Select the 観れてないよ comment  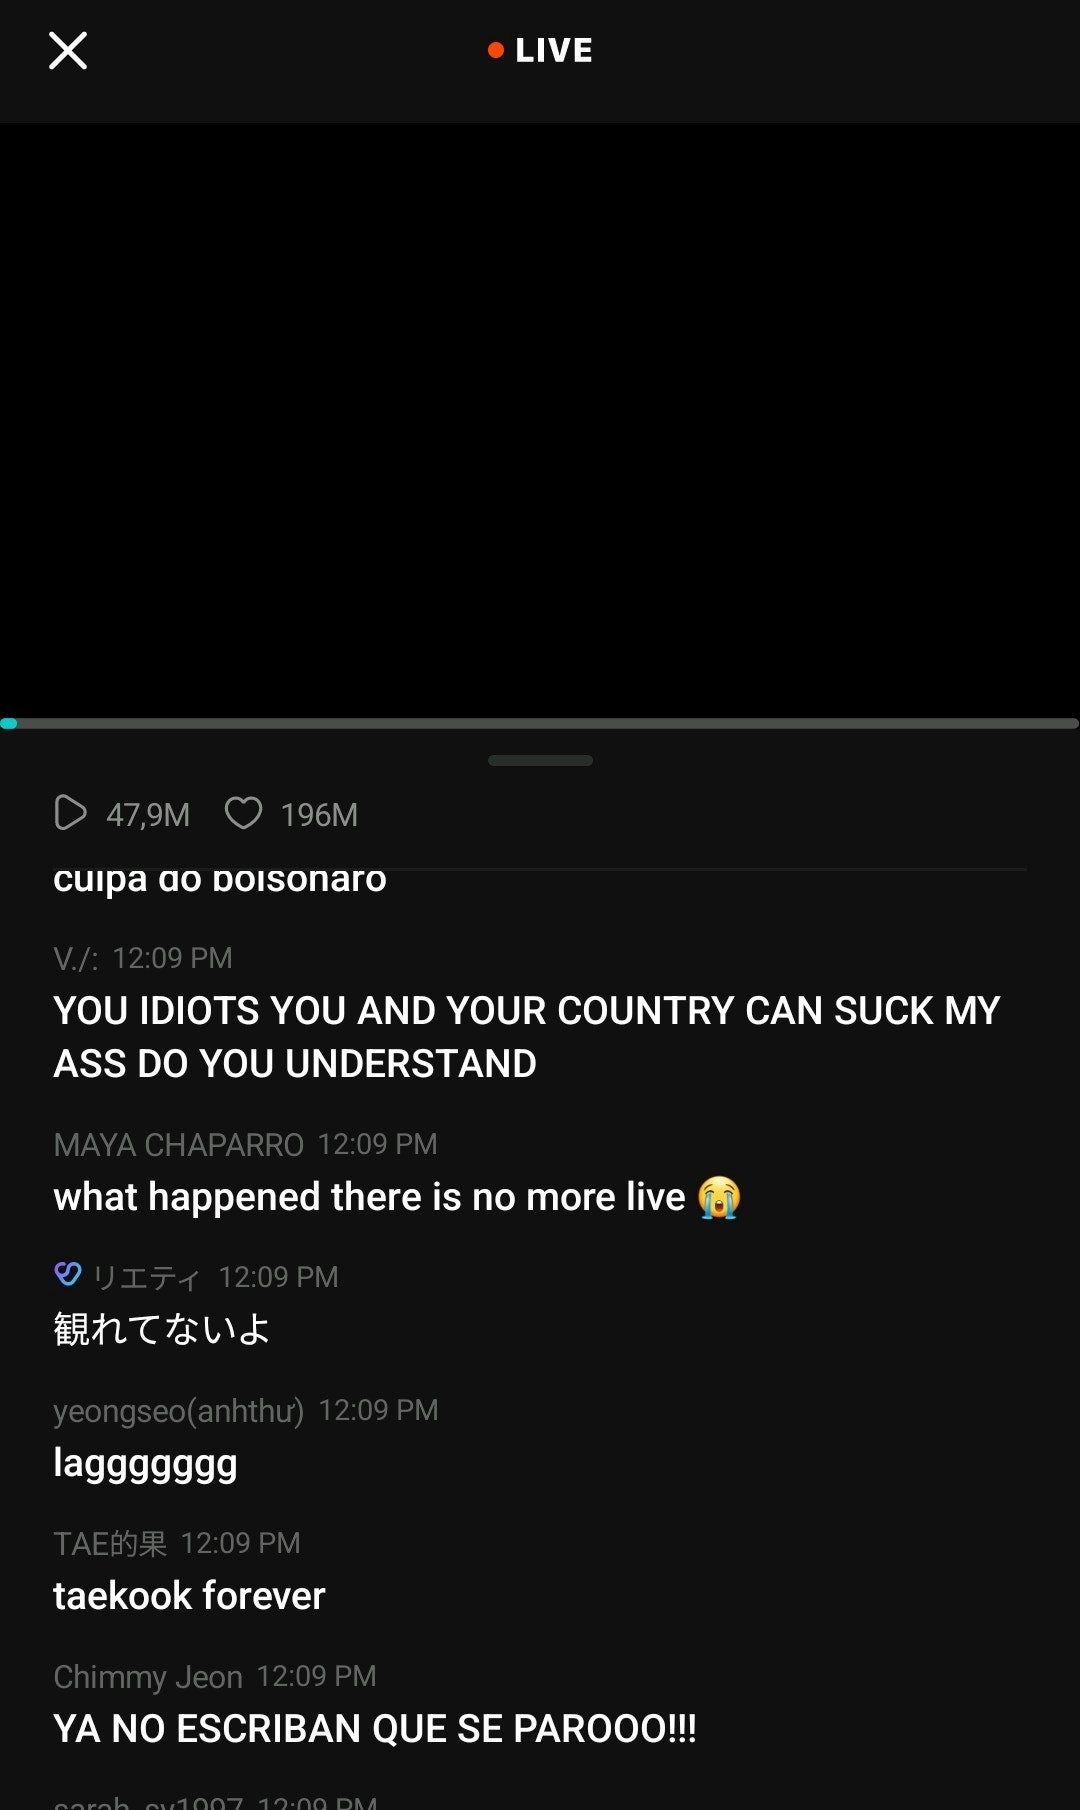[161, 1329]
